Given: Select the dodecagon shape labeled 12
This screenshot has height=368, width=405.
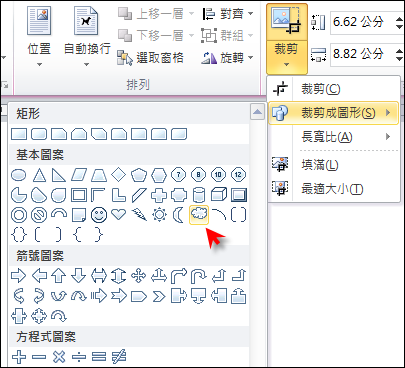Looking at the screenshot, I should (x=238, y=175).
